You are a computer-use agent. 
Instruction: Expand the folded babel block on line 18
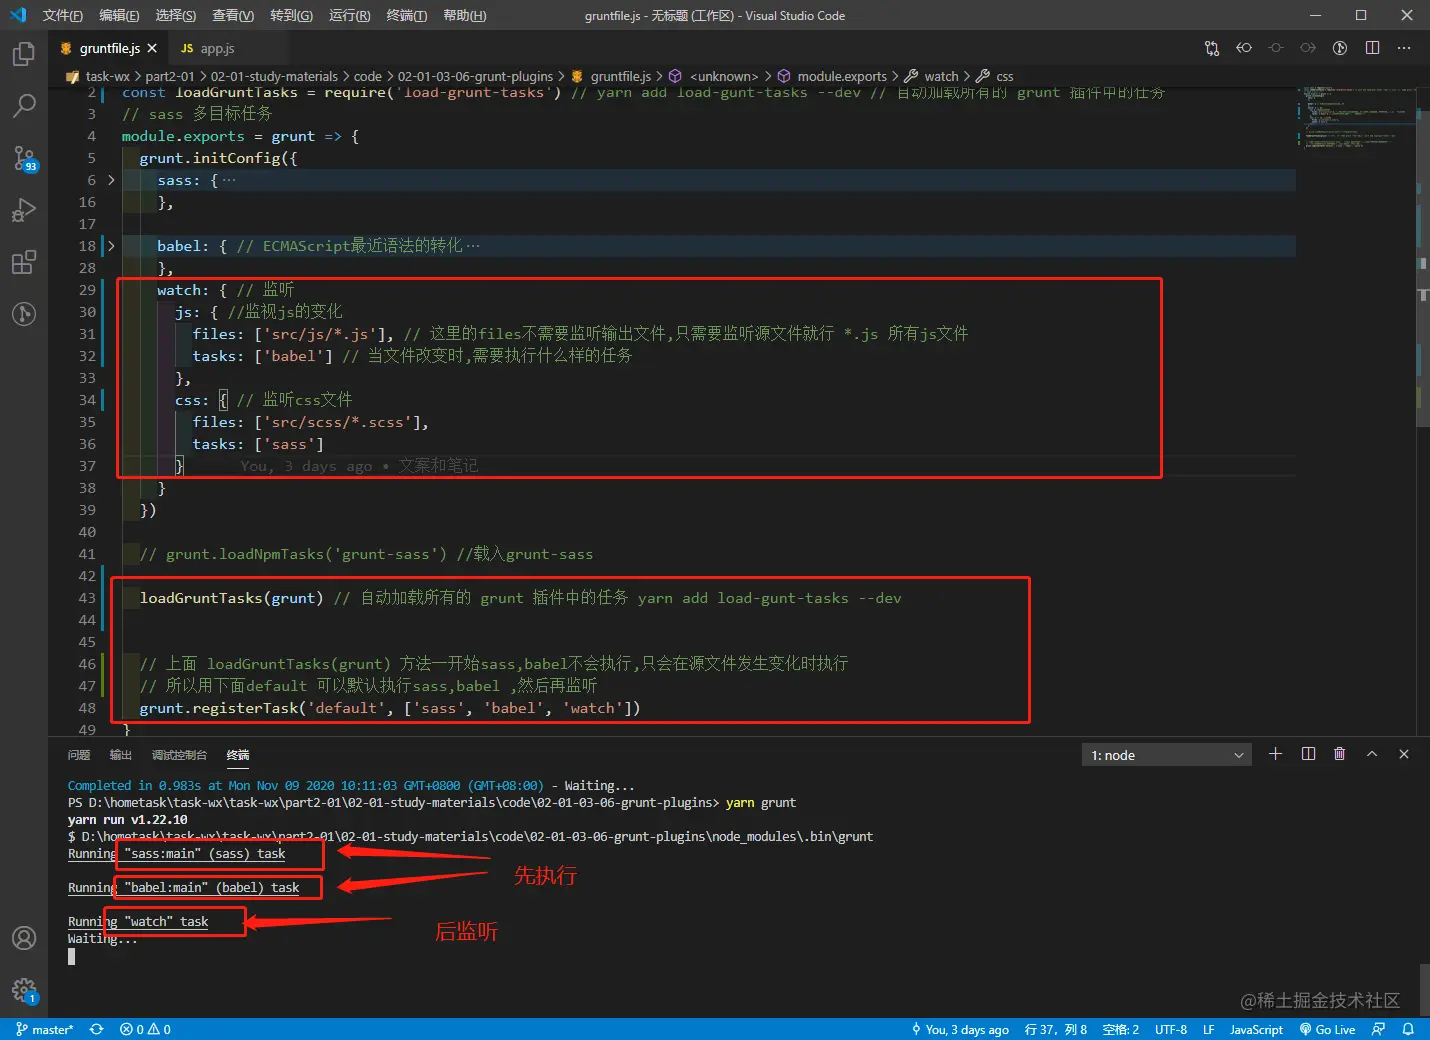pyautogui.click(x=111, y=246)
